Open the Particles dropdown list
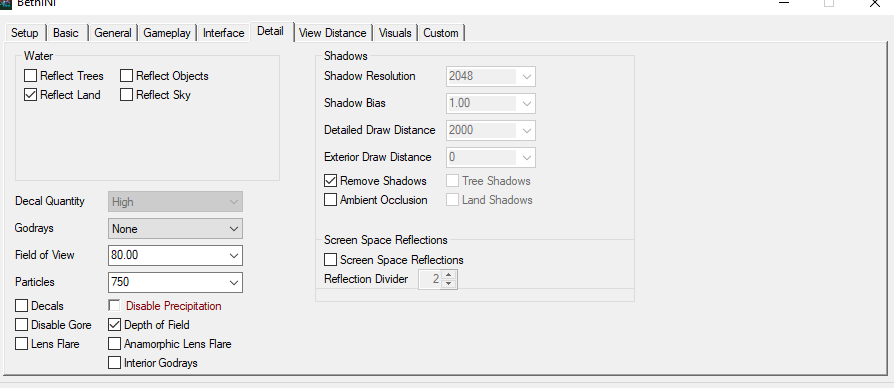Viewport: 894px width, 388px height. [x=175, y=282]
